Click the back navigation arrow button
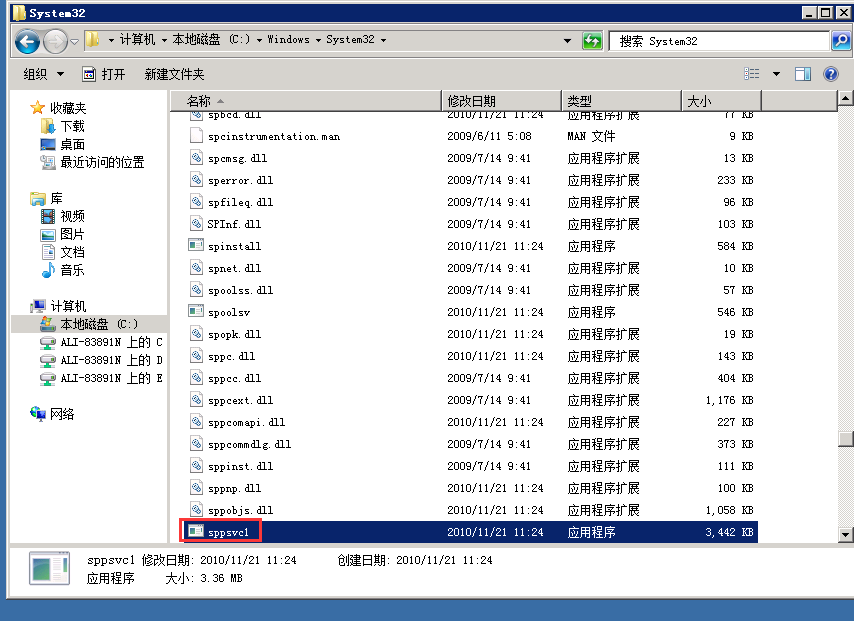This screenshot has width=854, height=621. (28, 41)
